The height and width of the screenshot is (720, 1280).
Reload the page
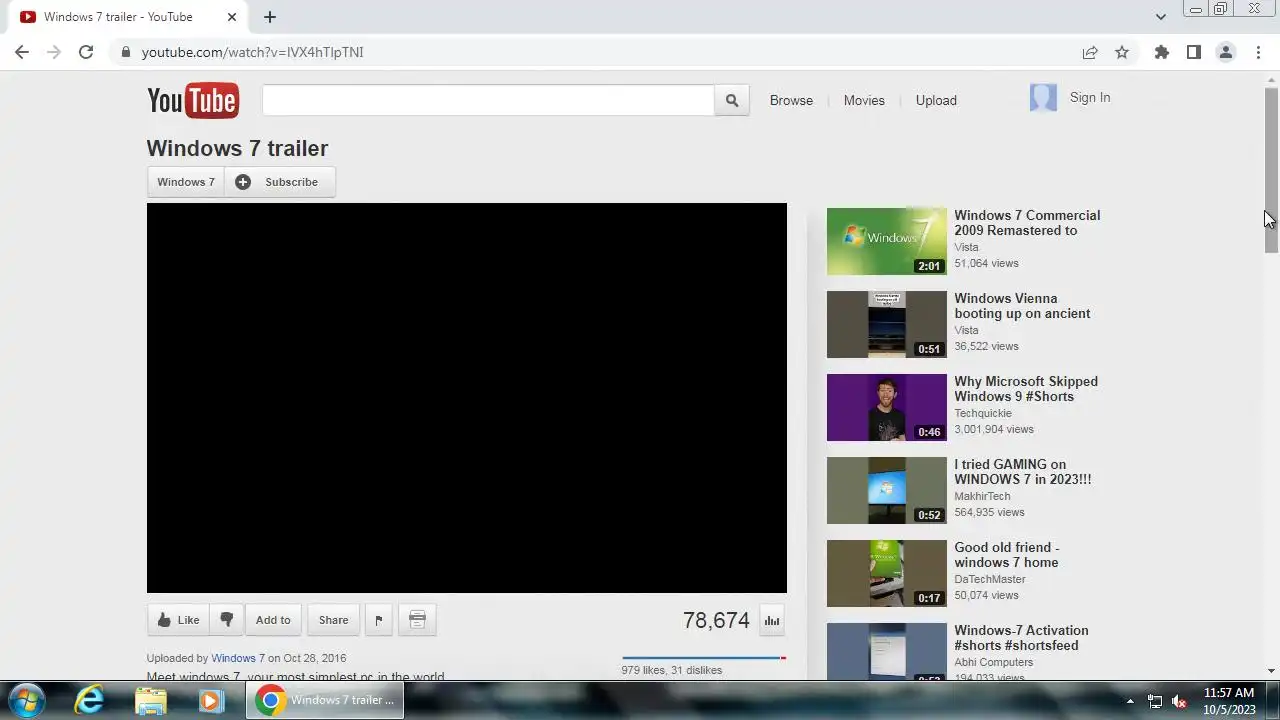86,52
